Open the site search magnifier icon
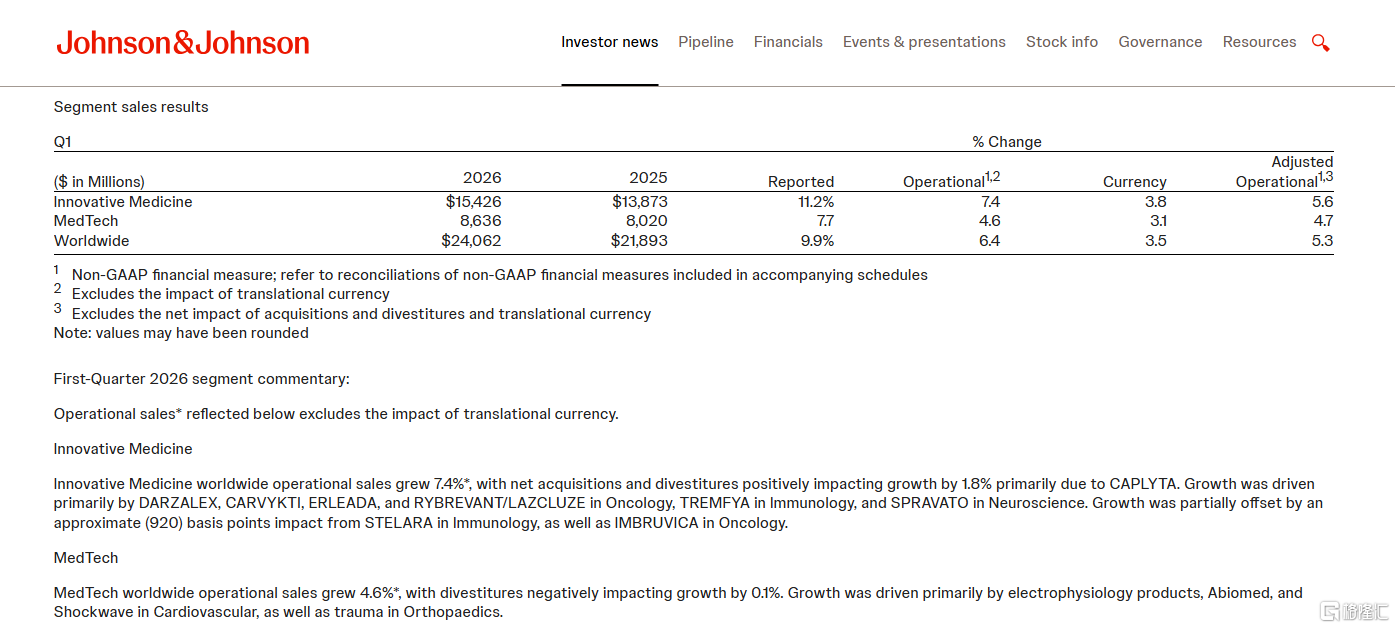 click(1320, 43)
